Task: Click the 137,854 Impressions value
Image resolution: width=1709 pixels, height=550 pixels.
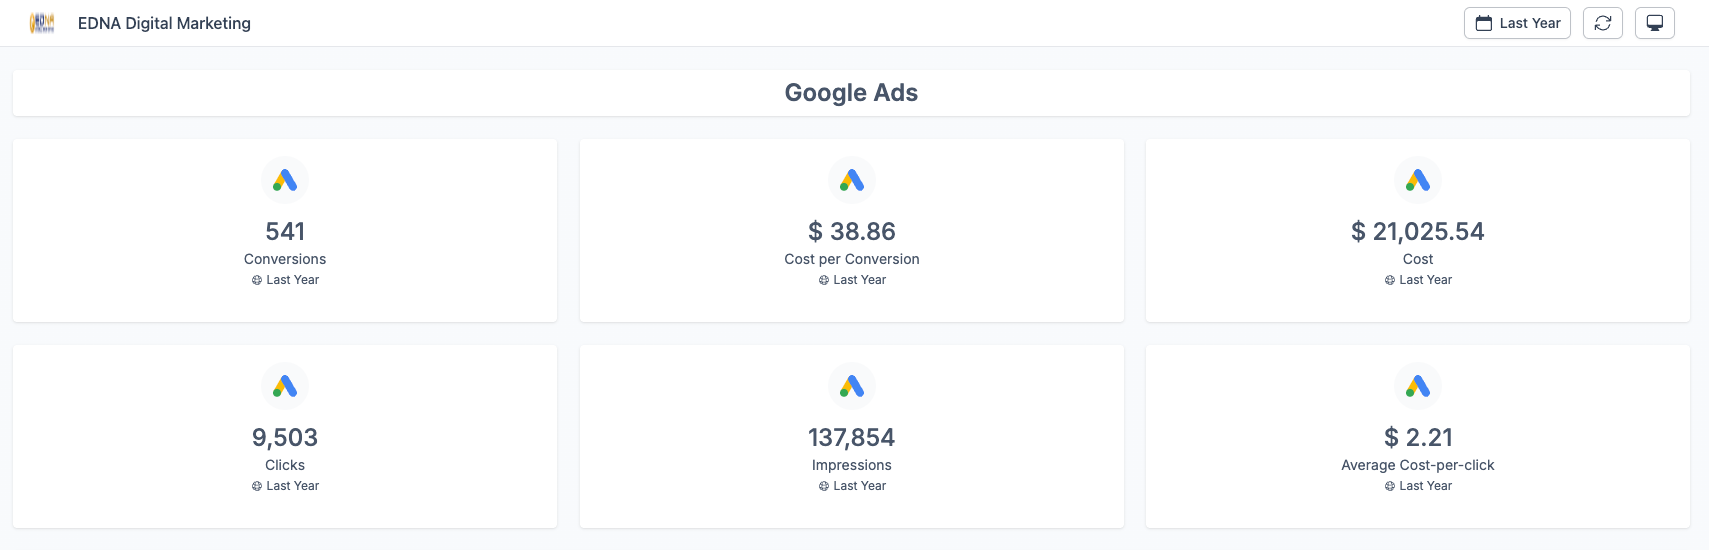Action: coord(852,437)
